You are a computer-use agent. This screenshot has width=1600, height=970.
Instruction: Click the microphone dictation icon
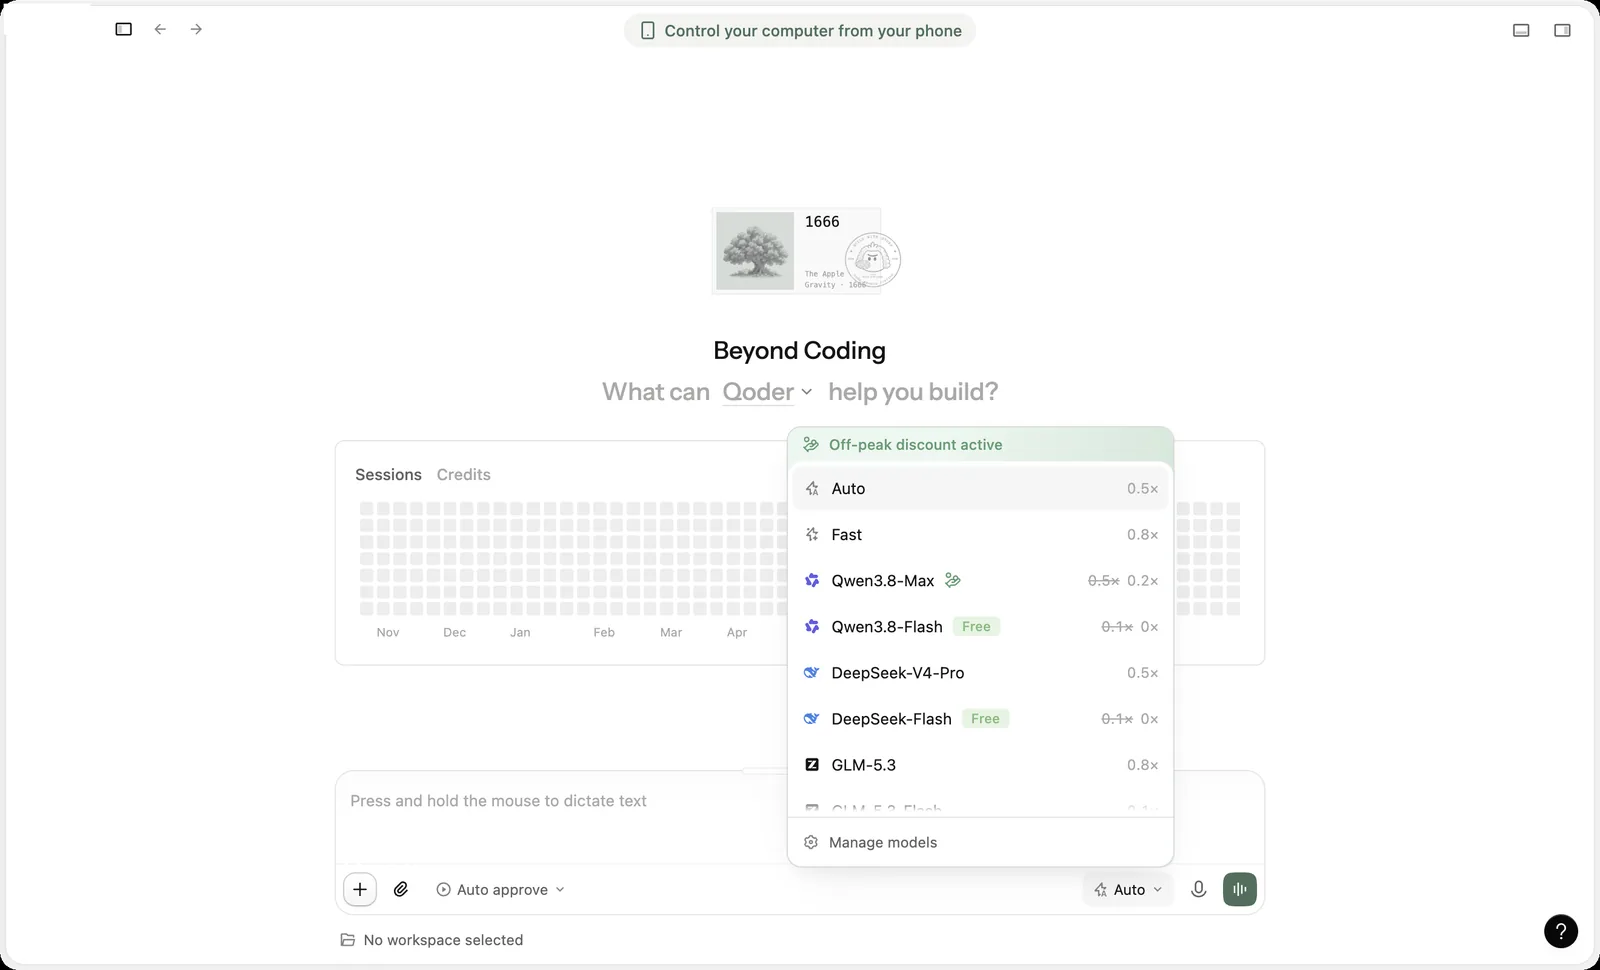[1198, 889]
